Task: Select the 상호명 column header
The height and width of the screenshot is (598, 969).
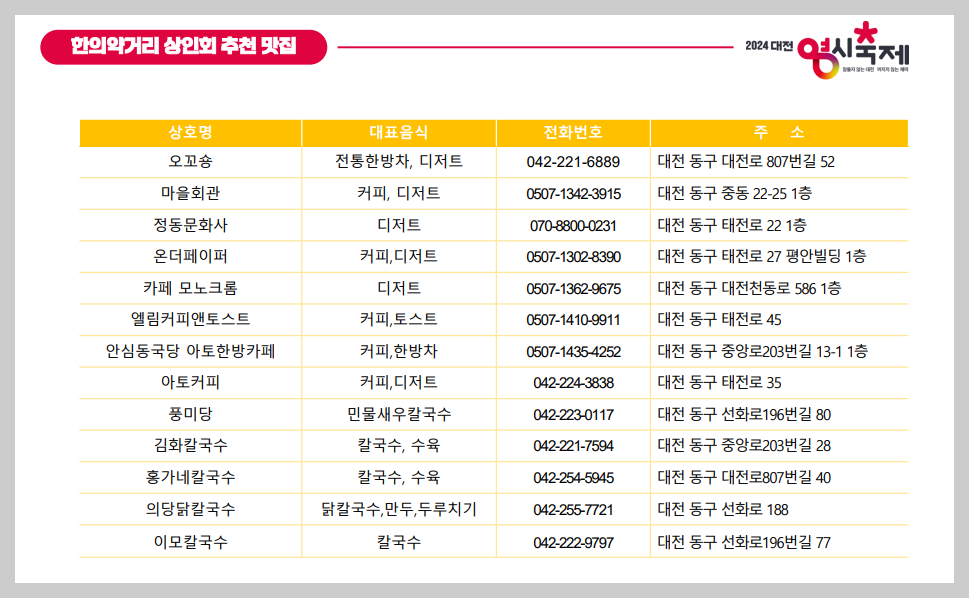Action: 190,132
